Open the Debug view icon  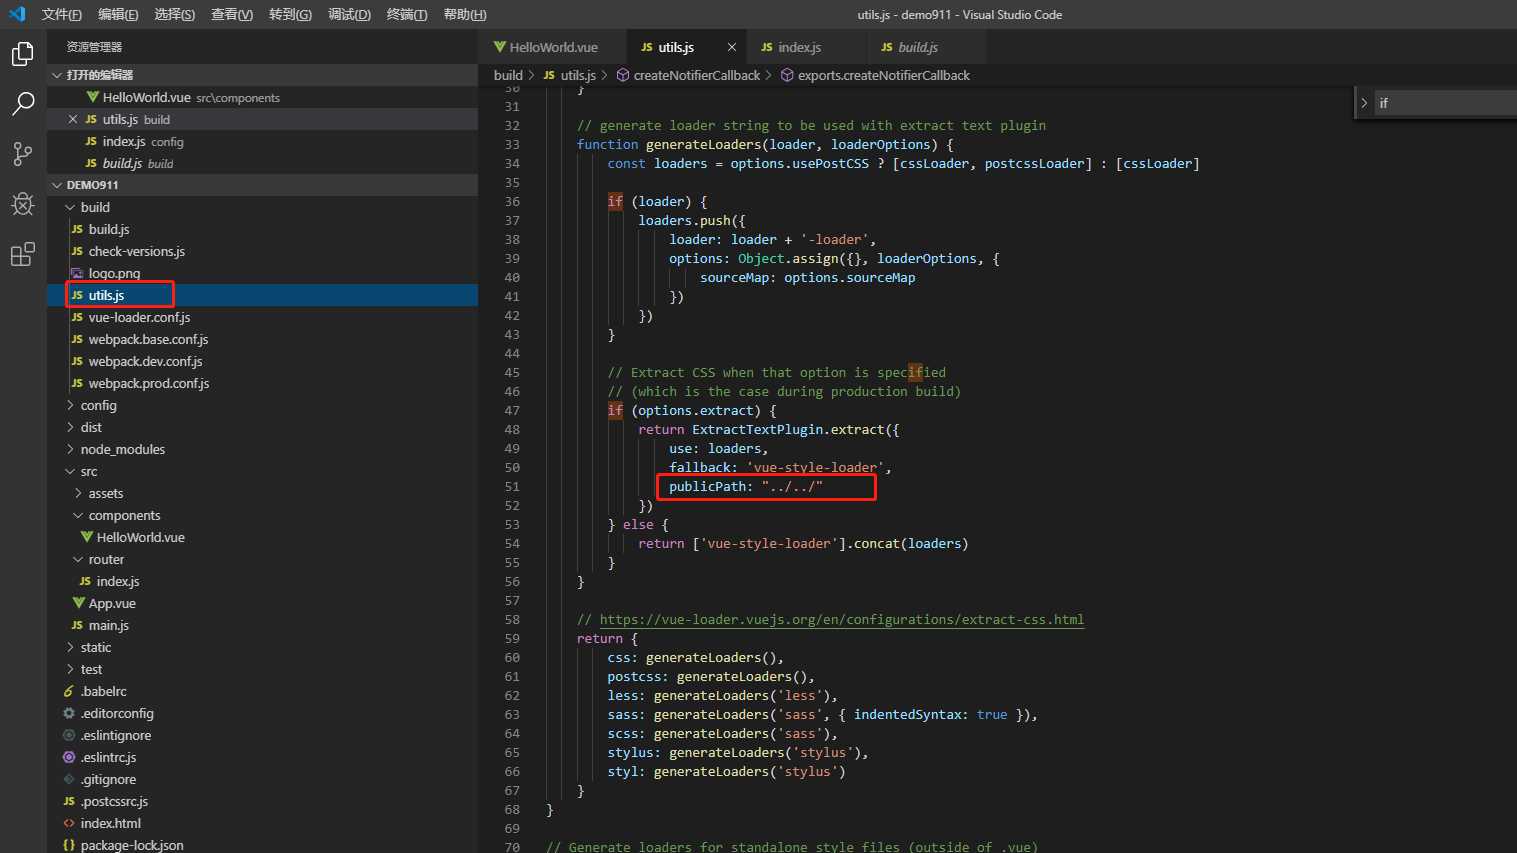coord(22,204)
